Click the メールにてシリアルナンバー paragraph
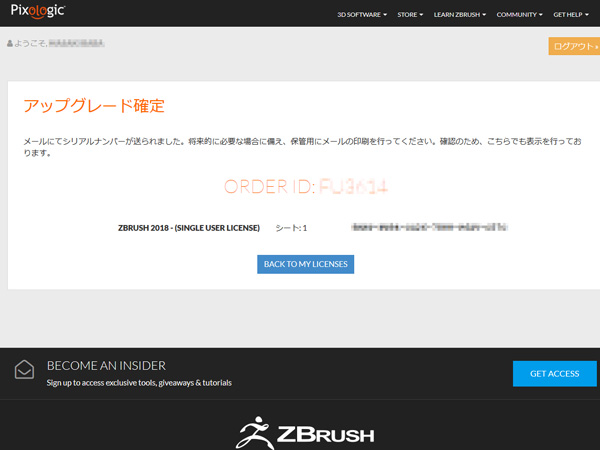Screen dimensions: 600x450 pyautogui.click(x=302, y=147)
